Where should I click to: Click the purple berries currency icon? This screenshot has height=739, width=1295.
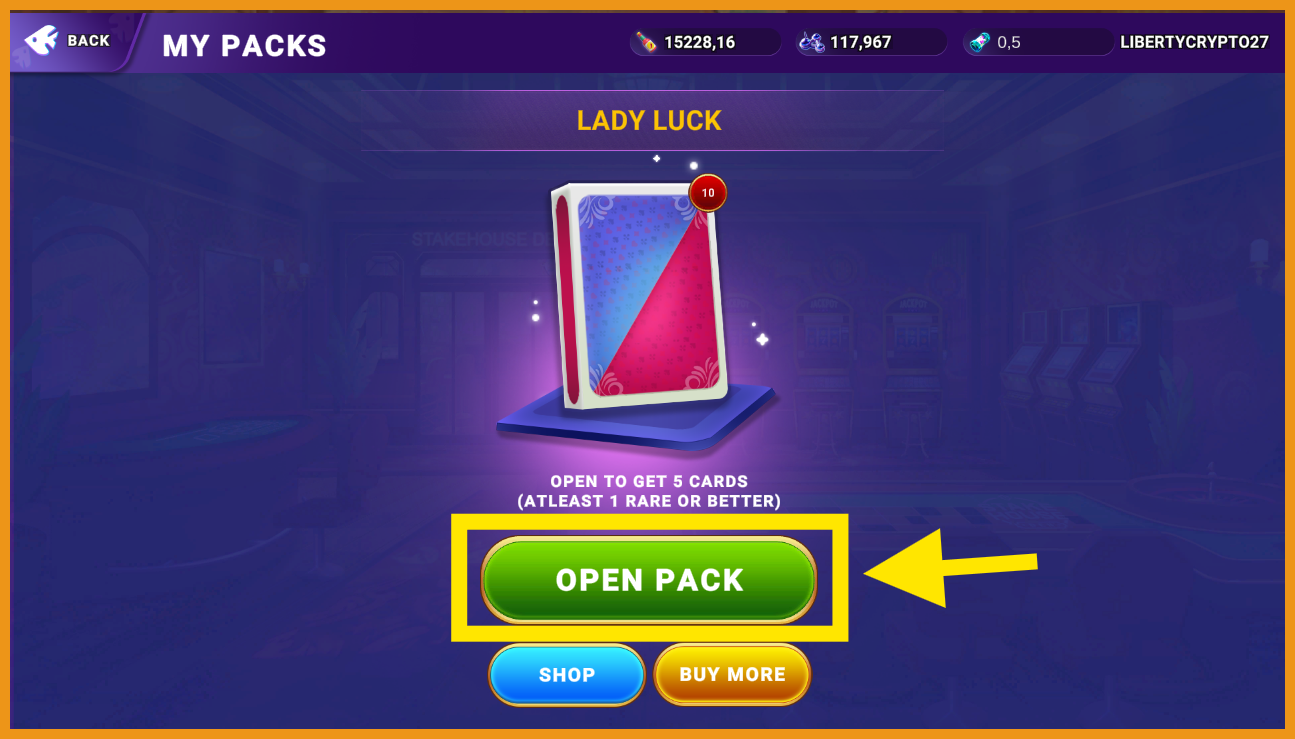(x=812, y=42)
